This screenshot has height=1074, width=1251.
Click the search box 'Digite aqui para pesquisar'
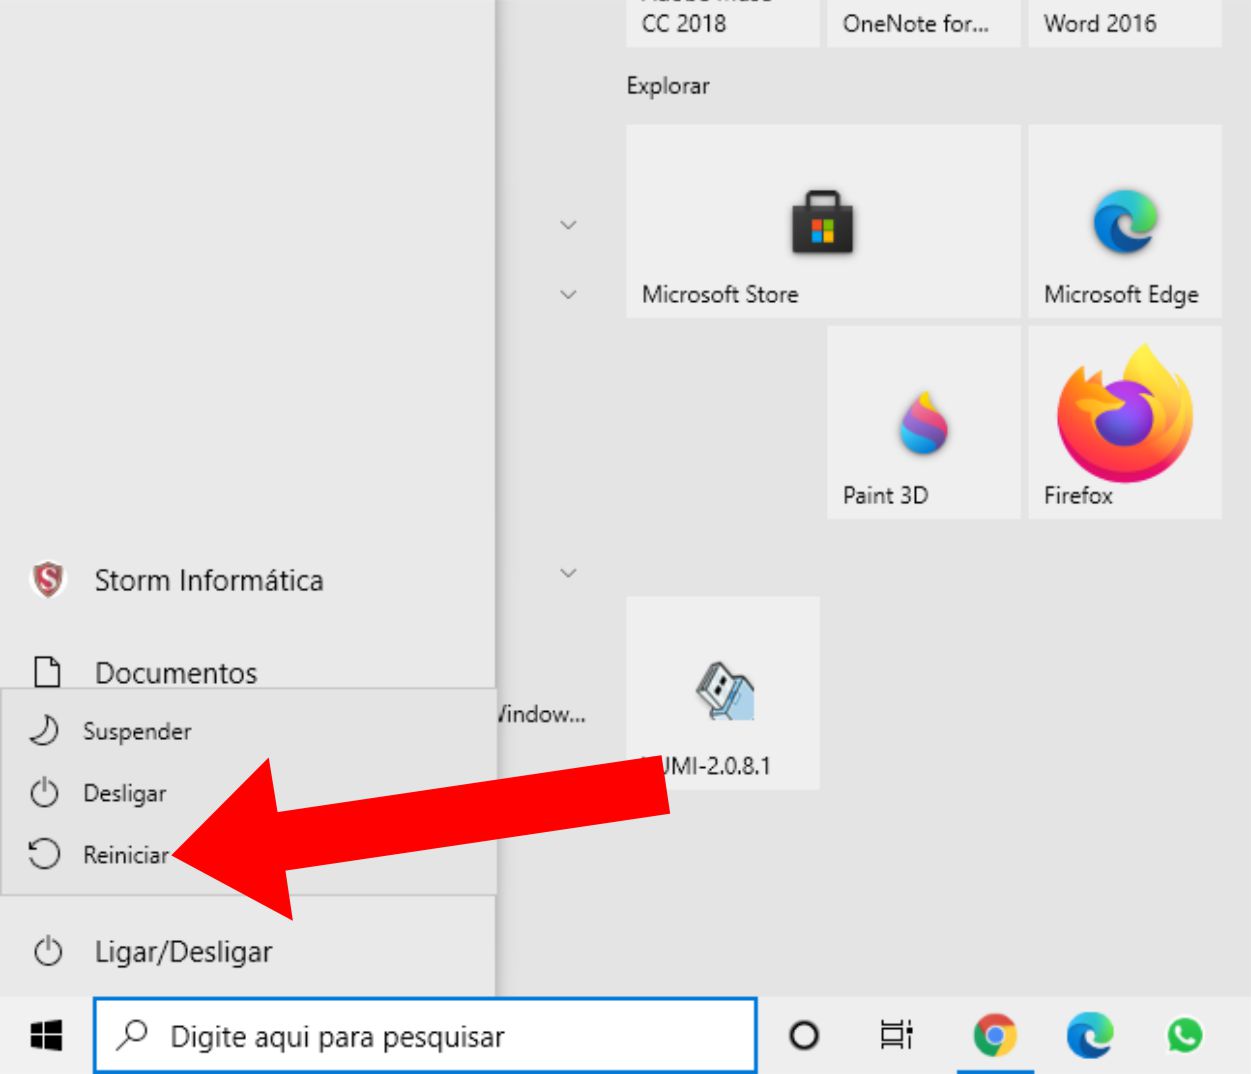click(425, 1036)
